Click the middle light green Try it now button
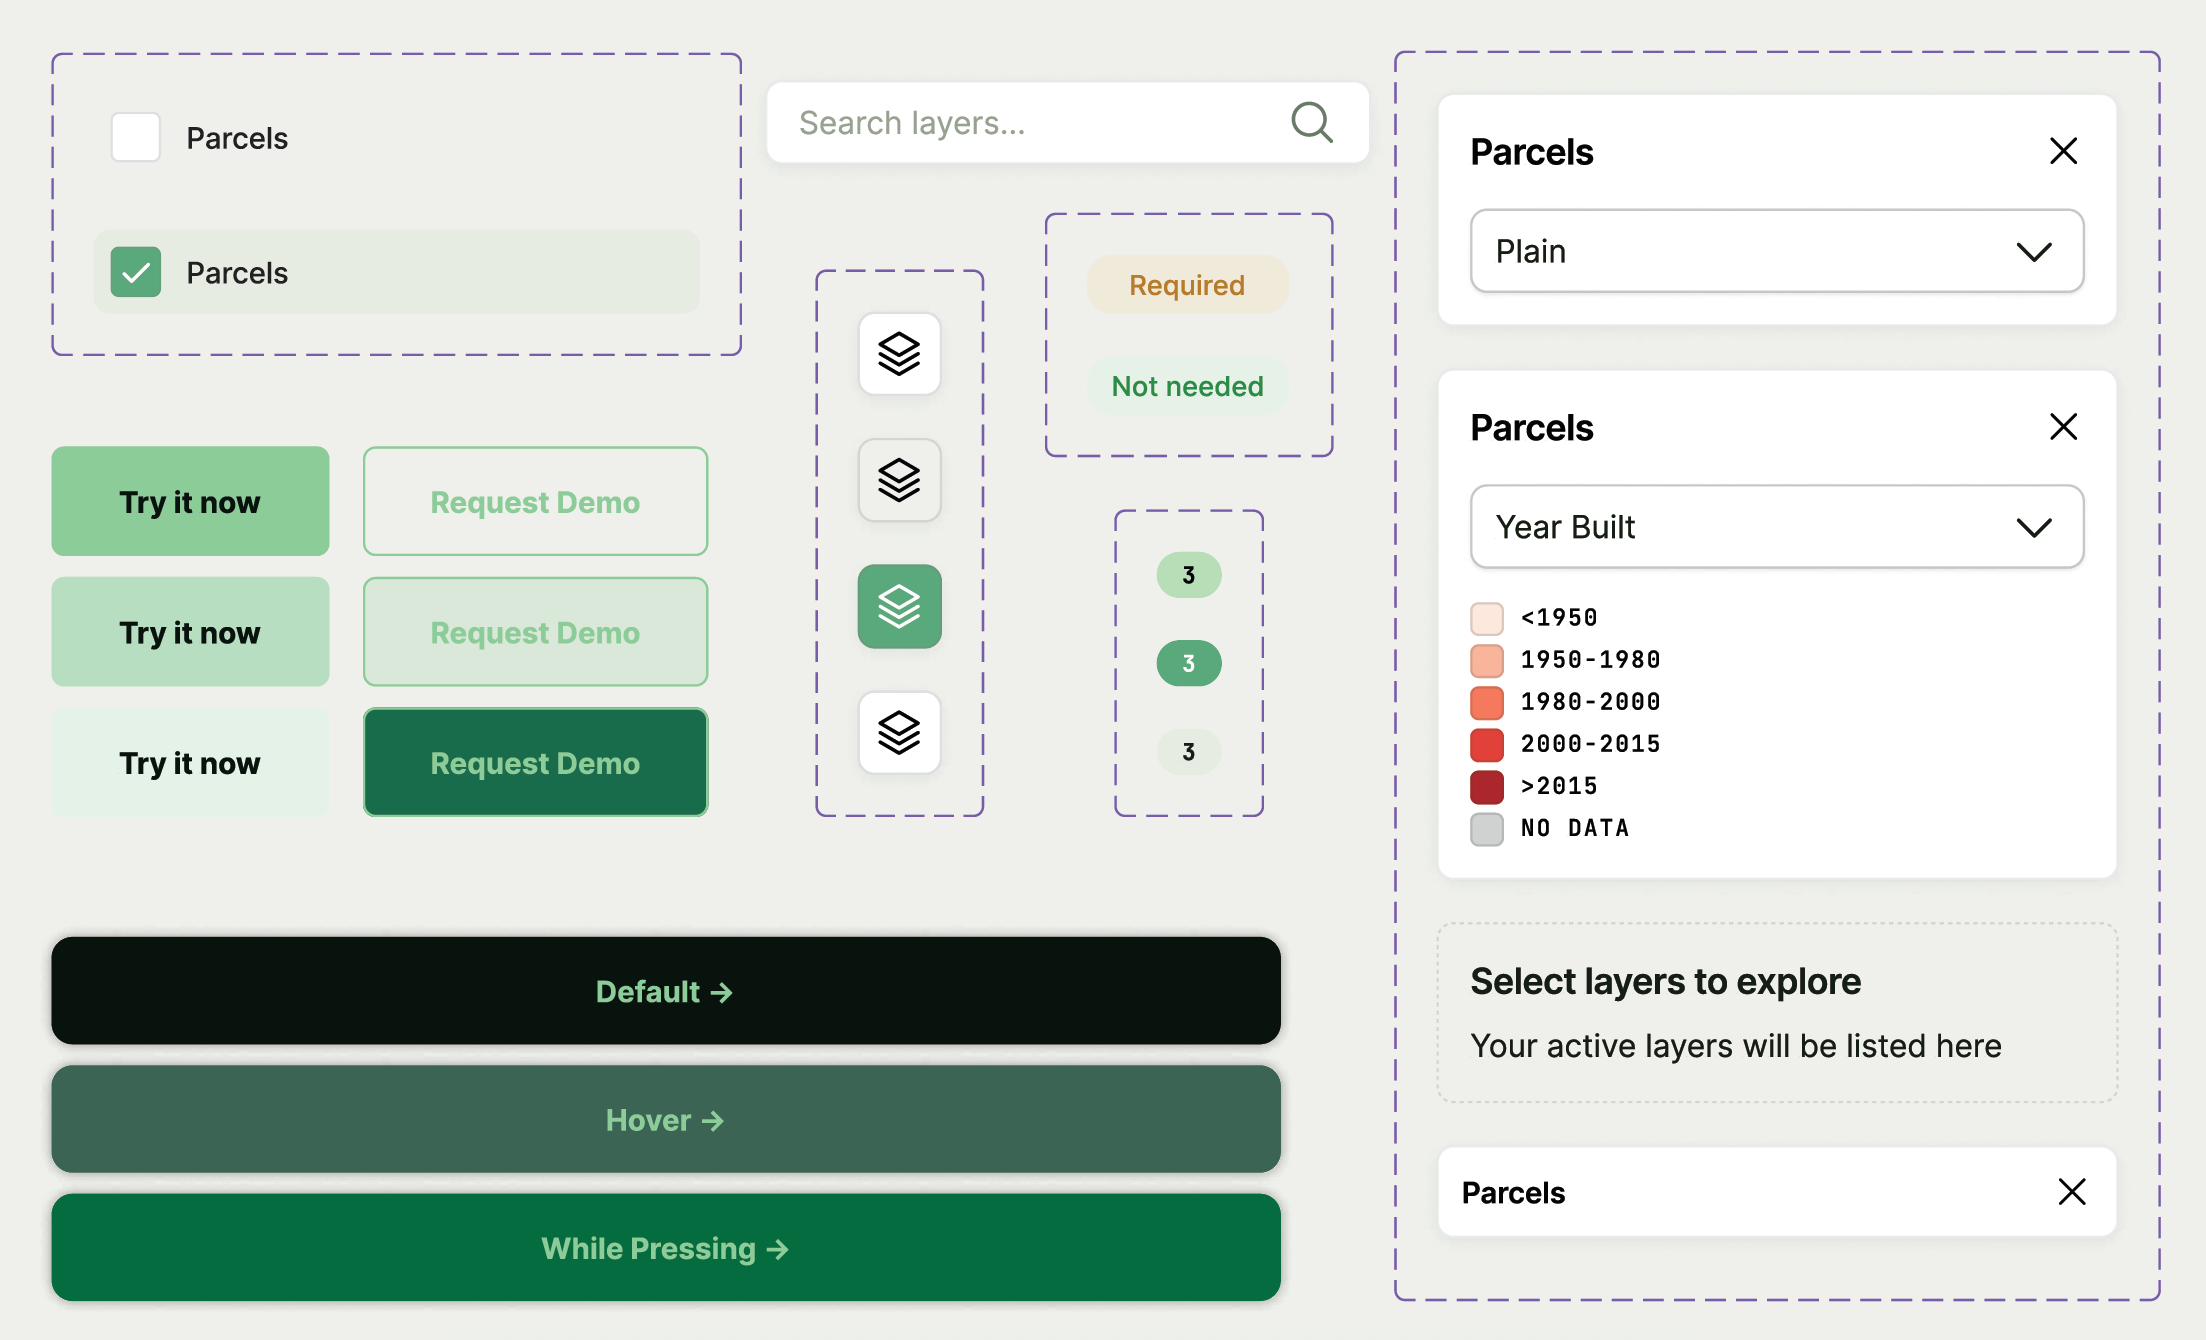The height and width of the screenshot is (1340, 2206). [x=190, y=632]
